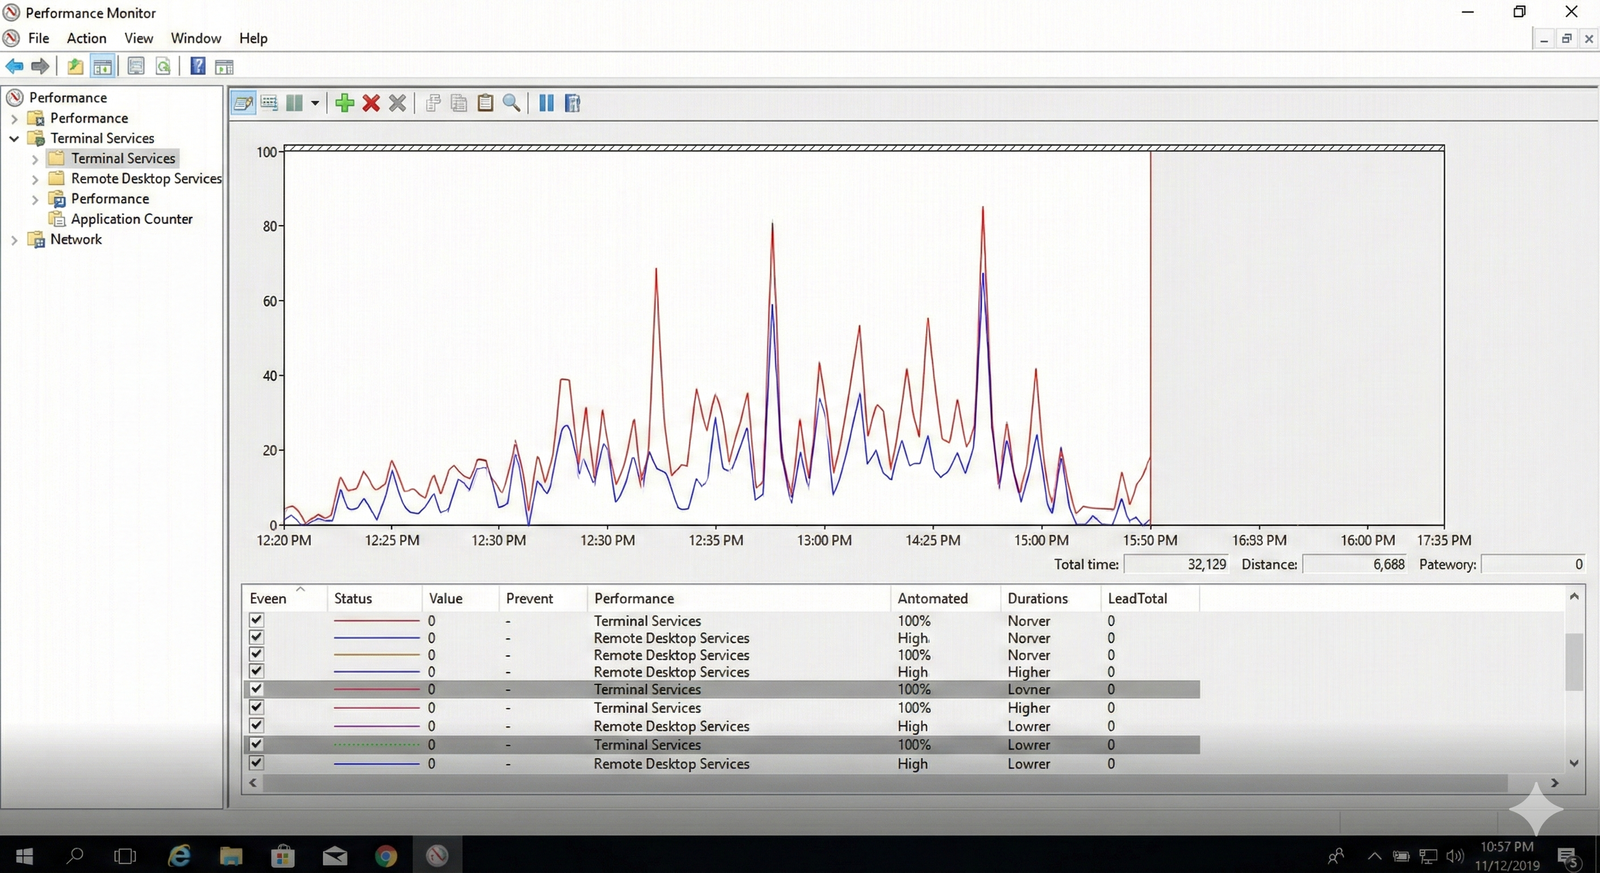Click the magnifier Zoom icon in graph toolbar
Viewport: 1600px width, 873px height.
click(511, 103)
